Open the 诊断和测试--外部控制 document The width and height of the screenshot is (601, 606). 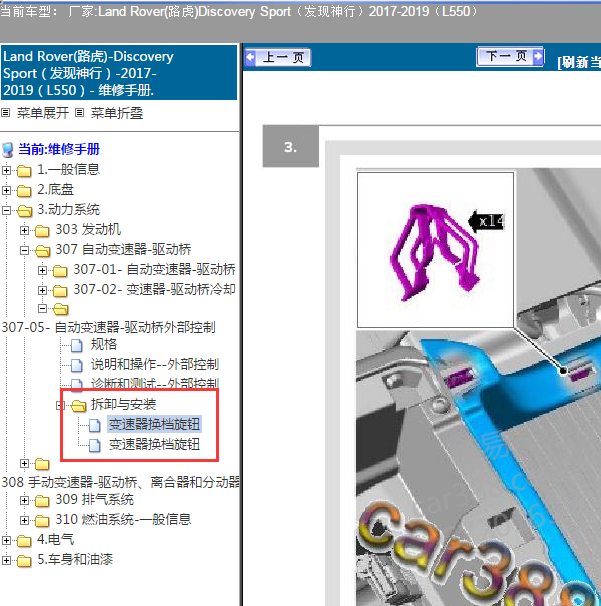pos(155,383)
